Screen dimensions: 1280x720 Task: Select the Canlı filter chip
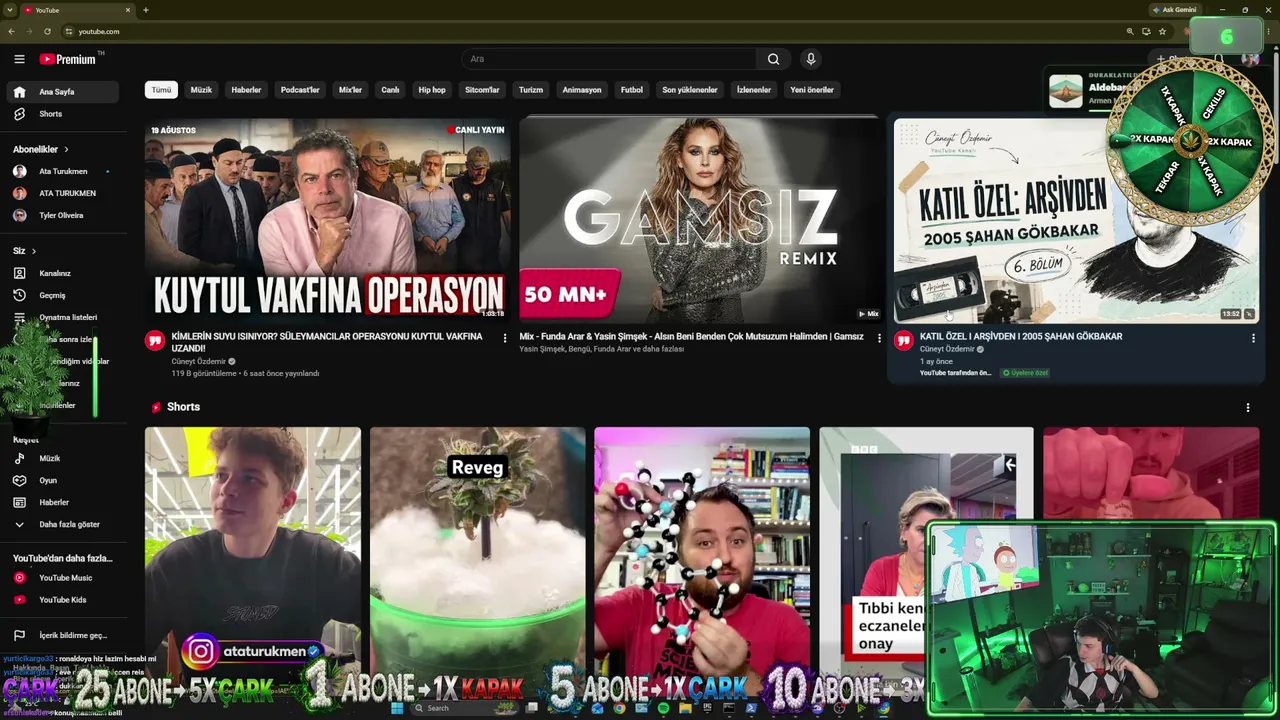(390, 90)
